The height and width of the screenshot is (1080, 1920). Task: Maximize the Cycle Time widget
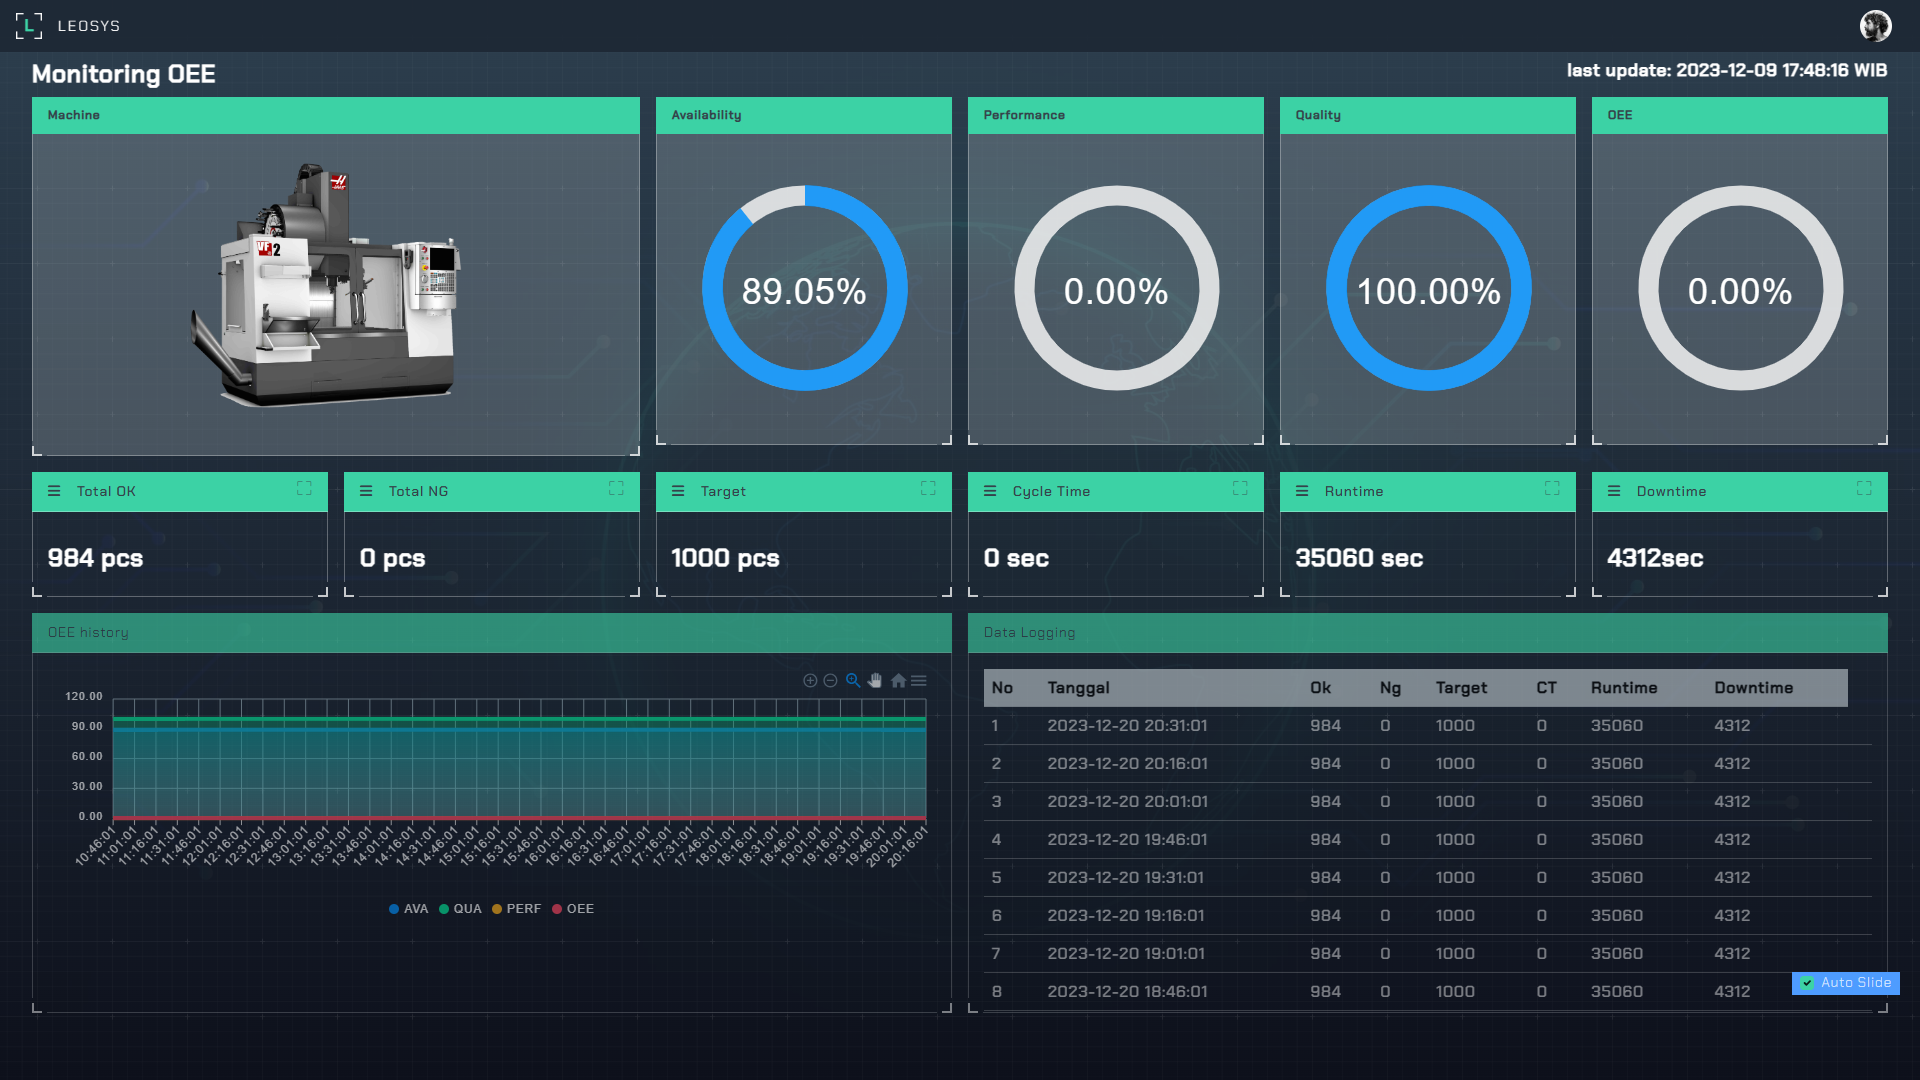[1240, 489]
